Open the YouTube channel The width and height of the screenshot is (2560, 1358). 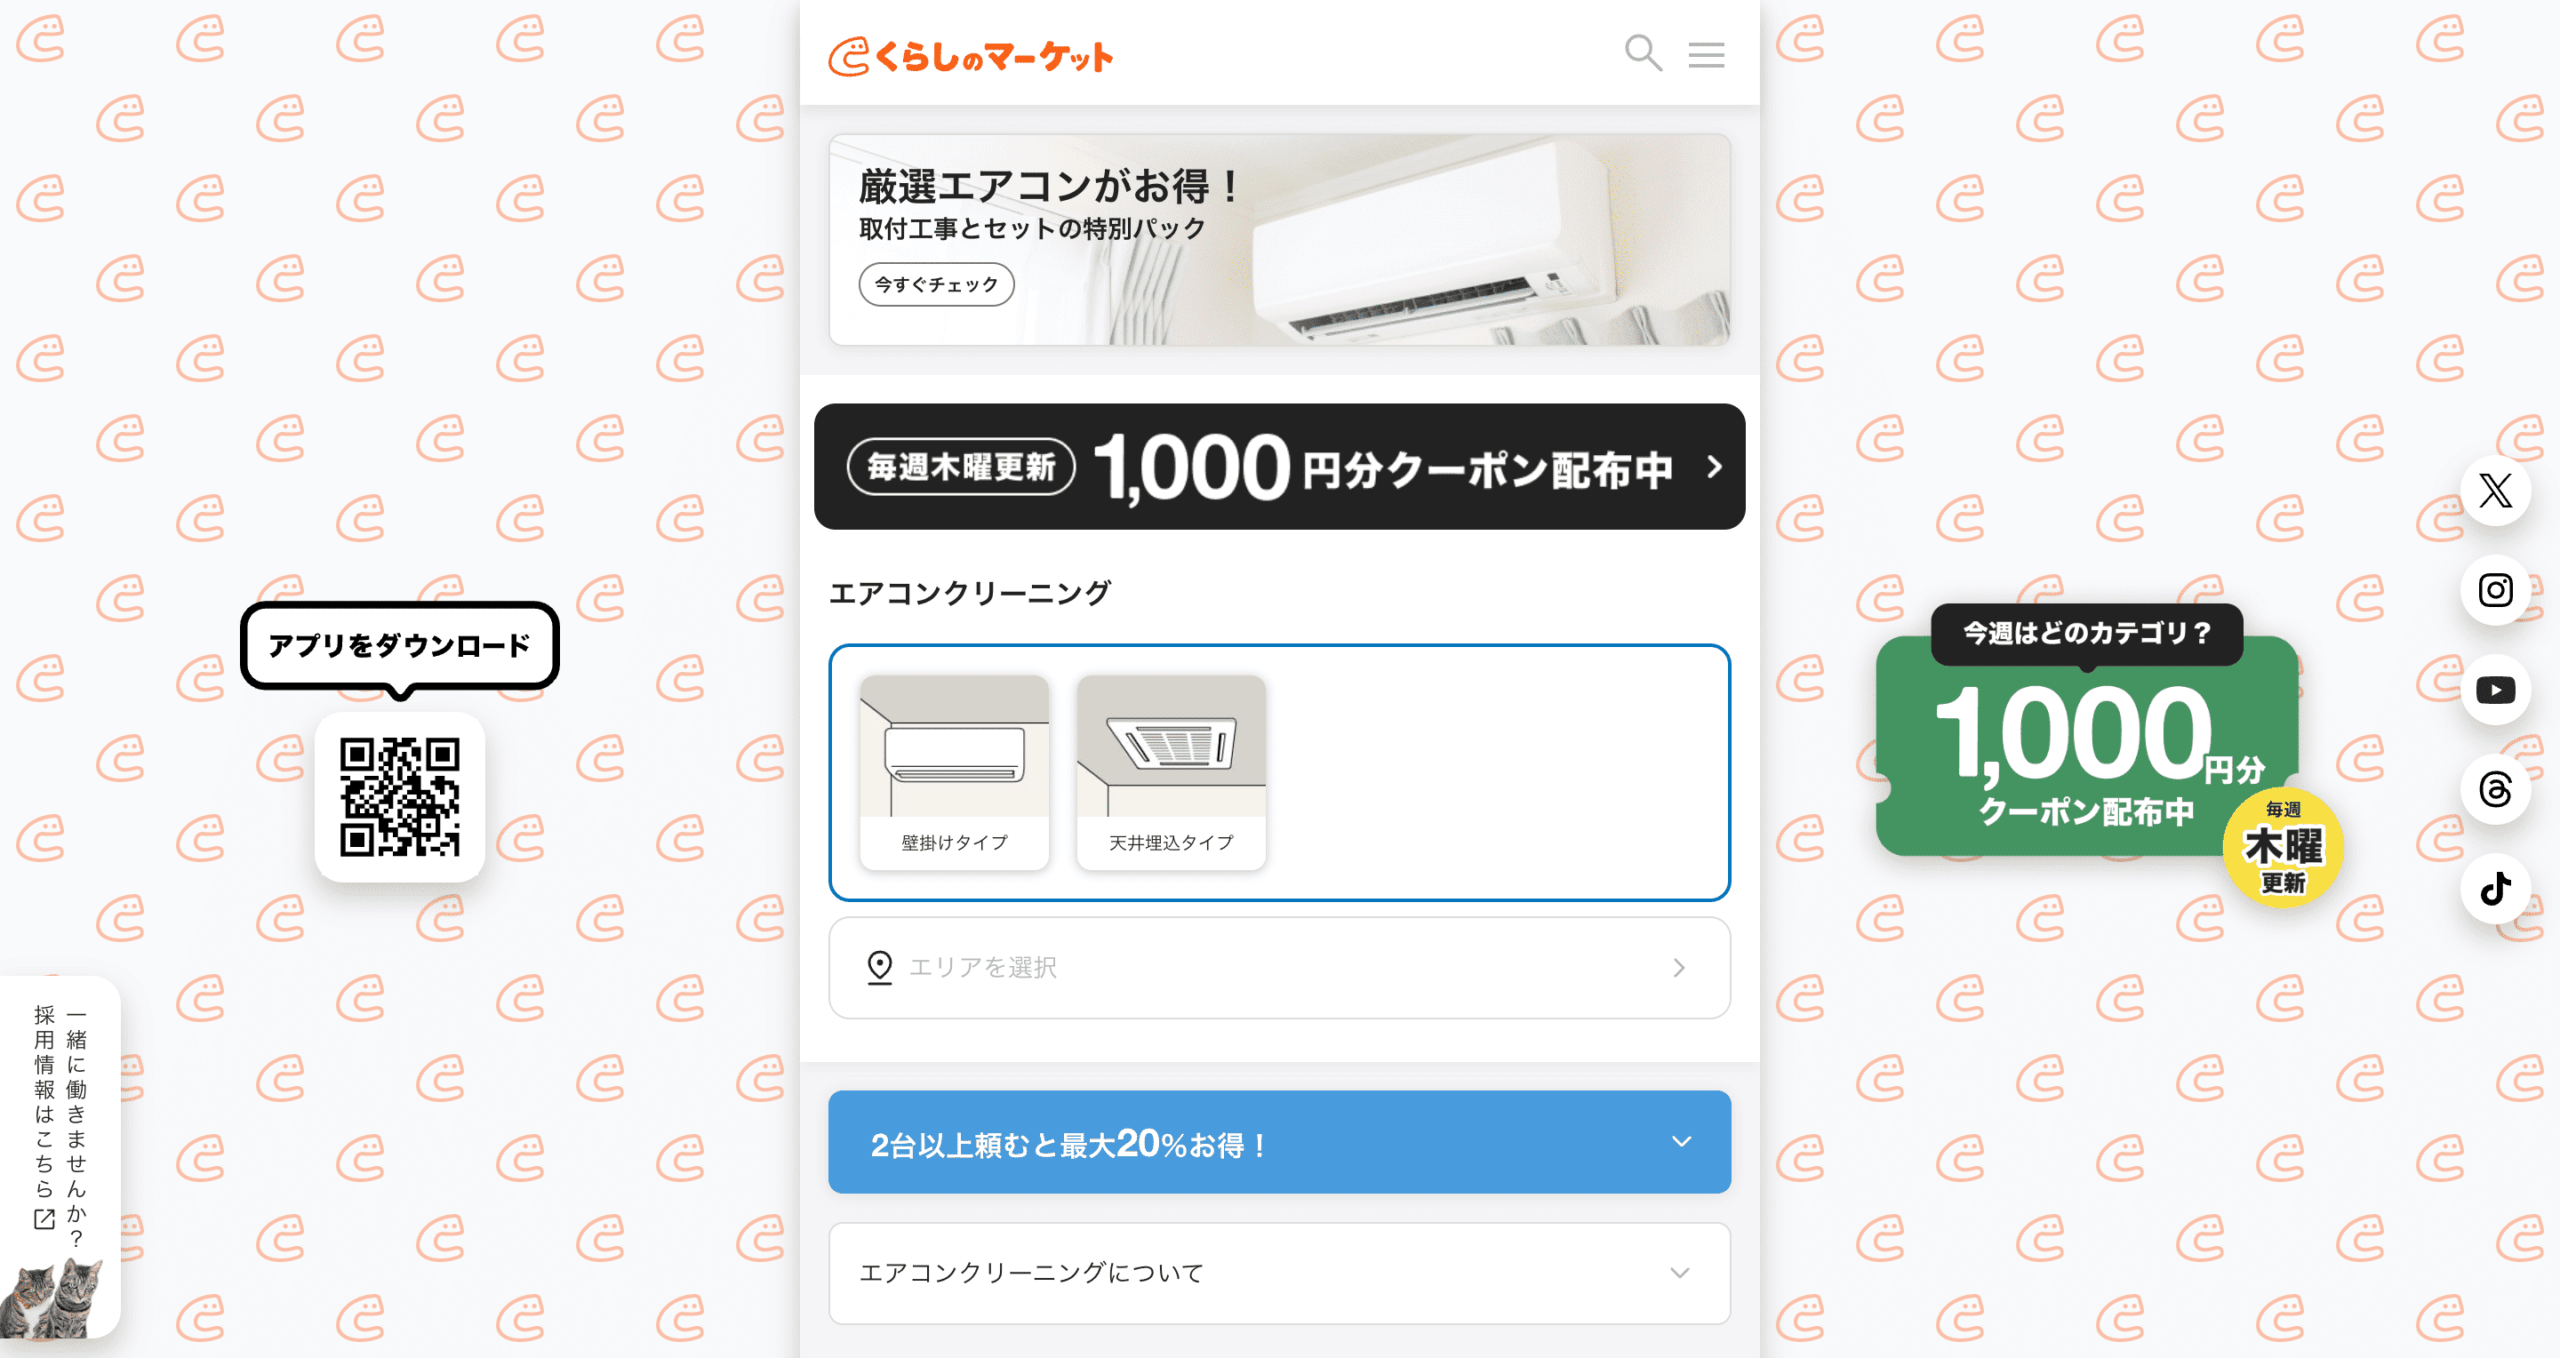pyautogui.click(x=2495, y=689)
